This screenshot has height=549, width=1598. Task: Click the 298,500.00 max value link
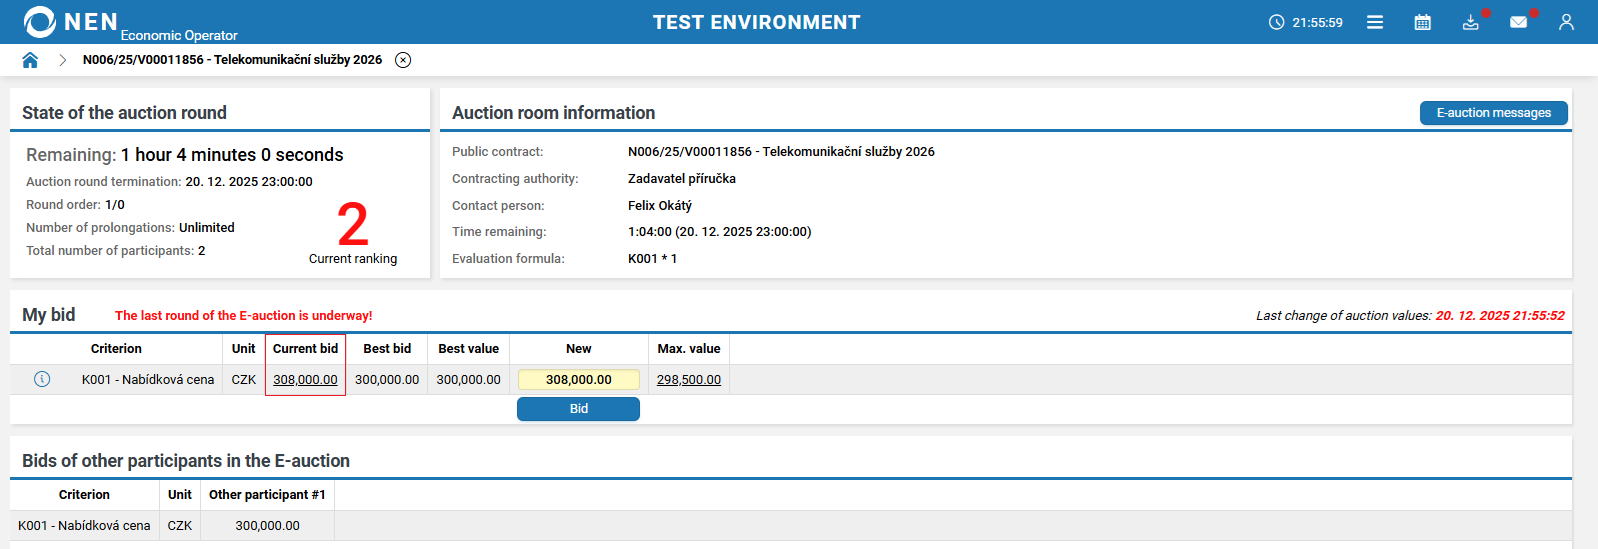[688, 380]
